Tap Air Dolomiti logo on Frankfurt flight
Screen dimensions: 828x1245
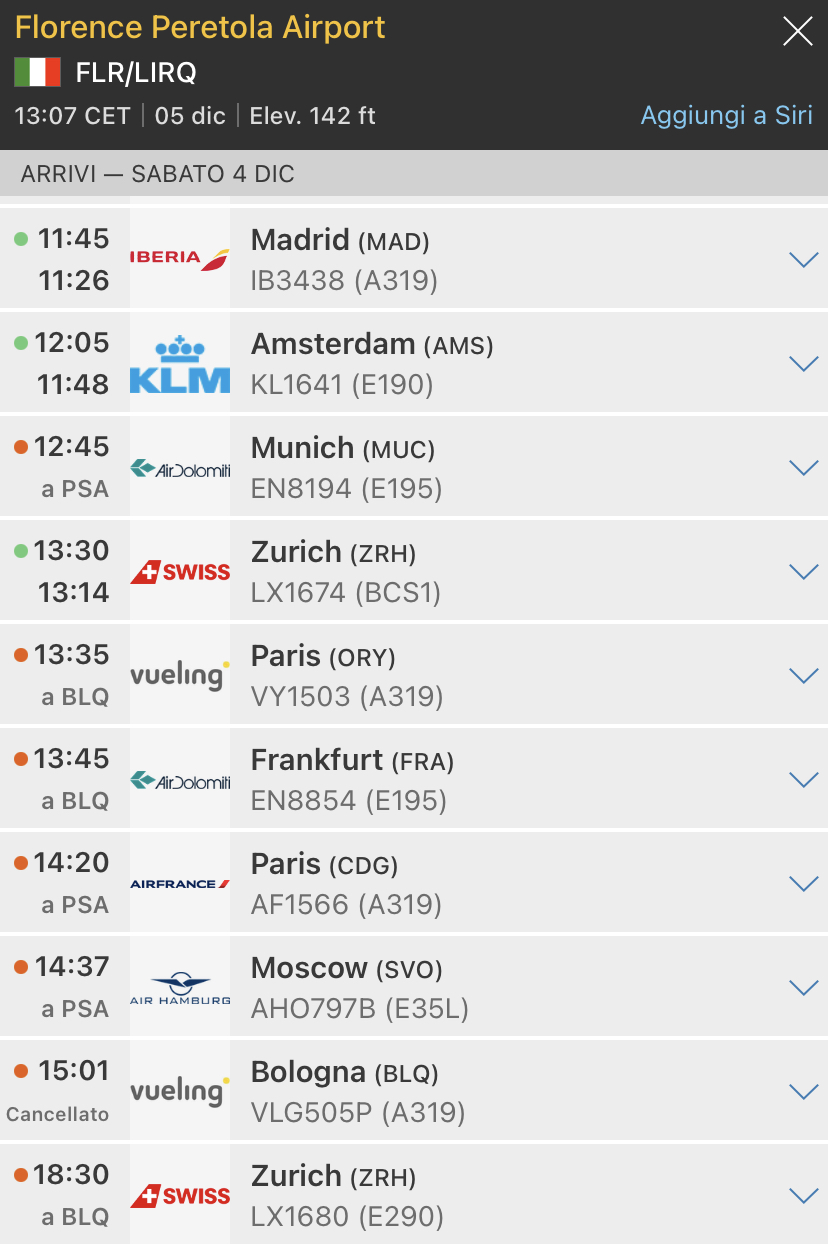pyautogui.click(x=180, y=780)
